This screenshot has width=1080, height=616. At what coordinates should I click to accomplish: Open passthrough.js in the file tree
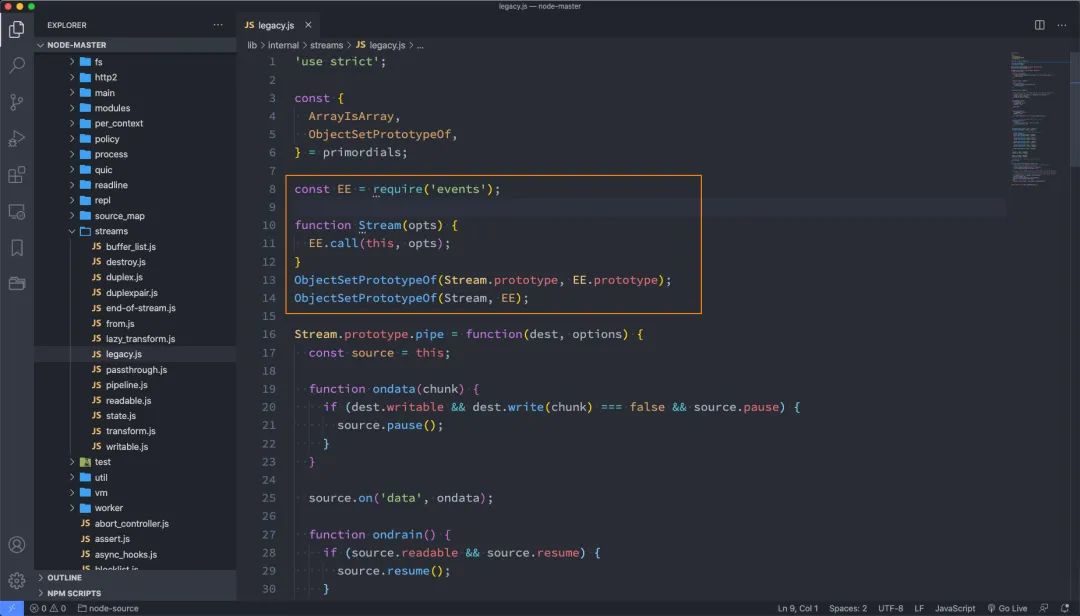tap(135, 369)
